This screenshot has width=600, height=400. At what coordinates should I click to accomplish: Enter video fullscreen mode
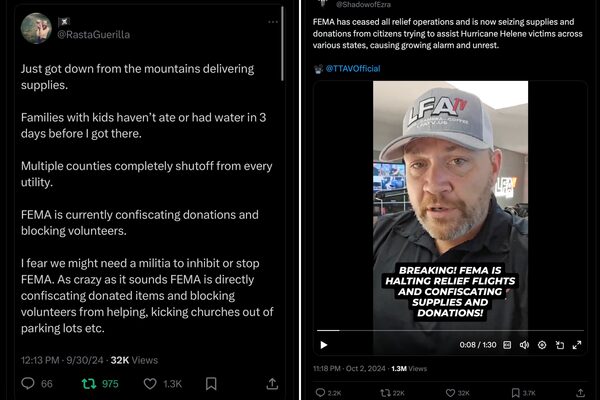[x=575, y=345]
